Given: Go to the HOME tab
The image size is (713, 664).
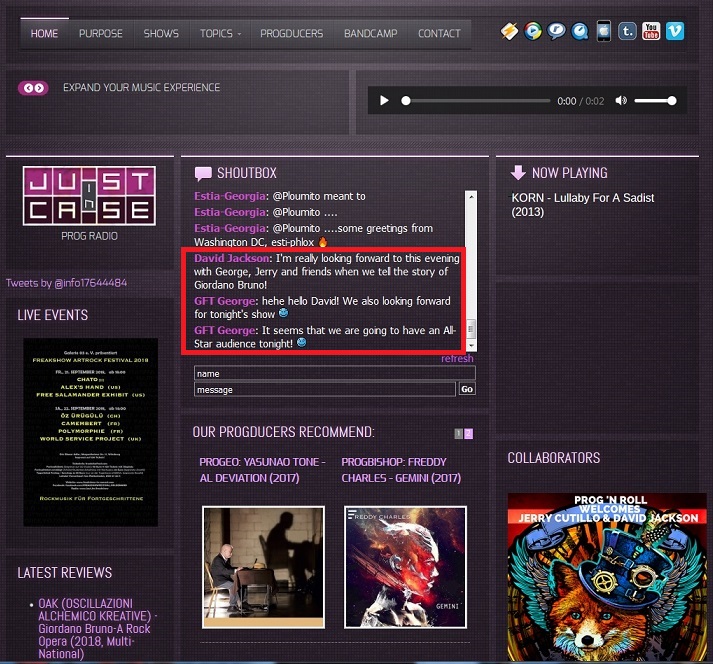Looking at the screenshot, I should [45, 34].
